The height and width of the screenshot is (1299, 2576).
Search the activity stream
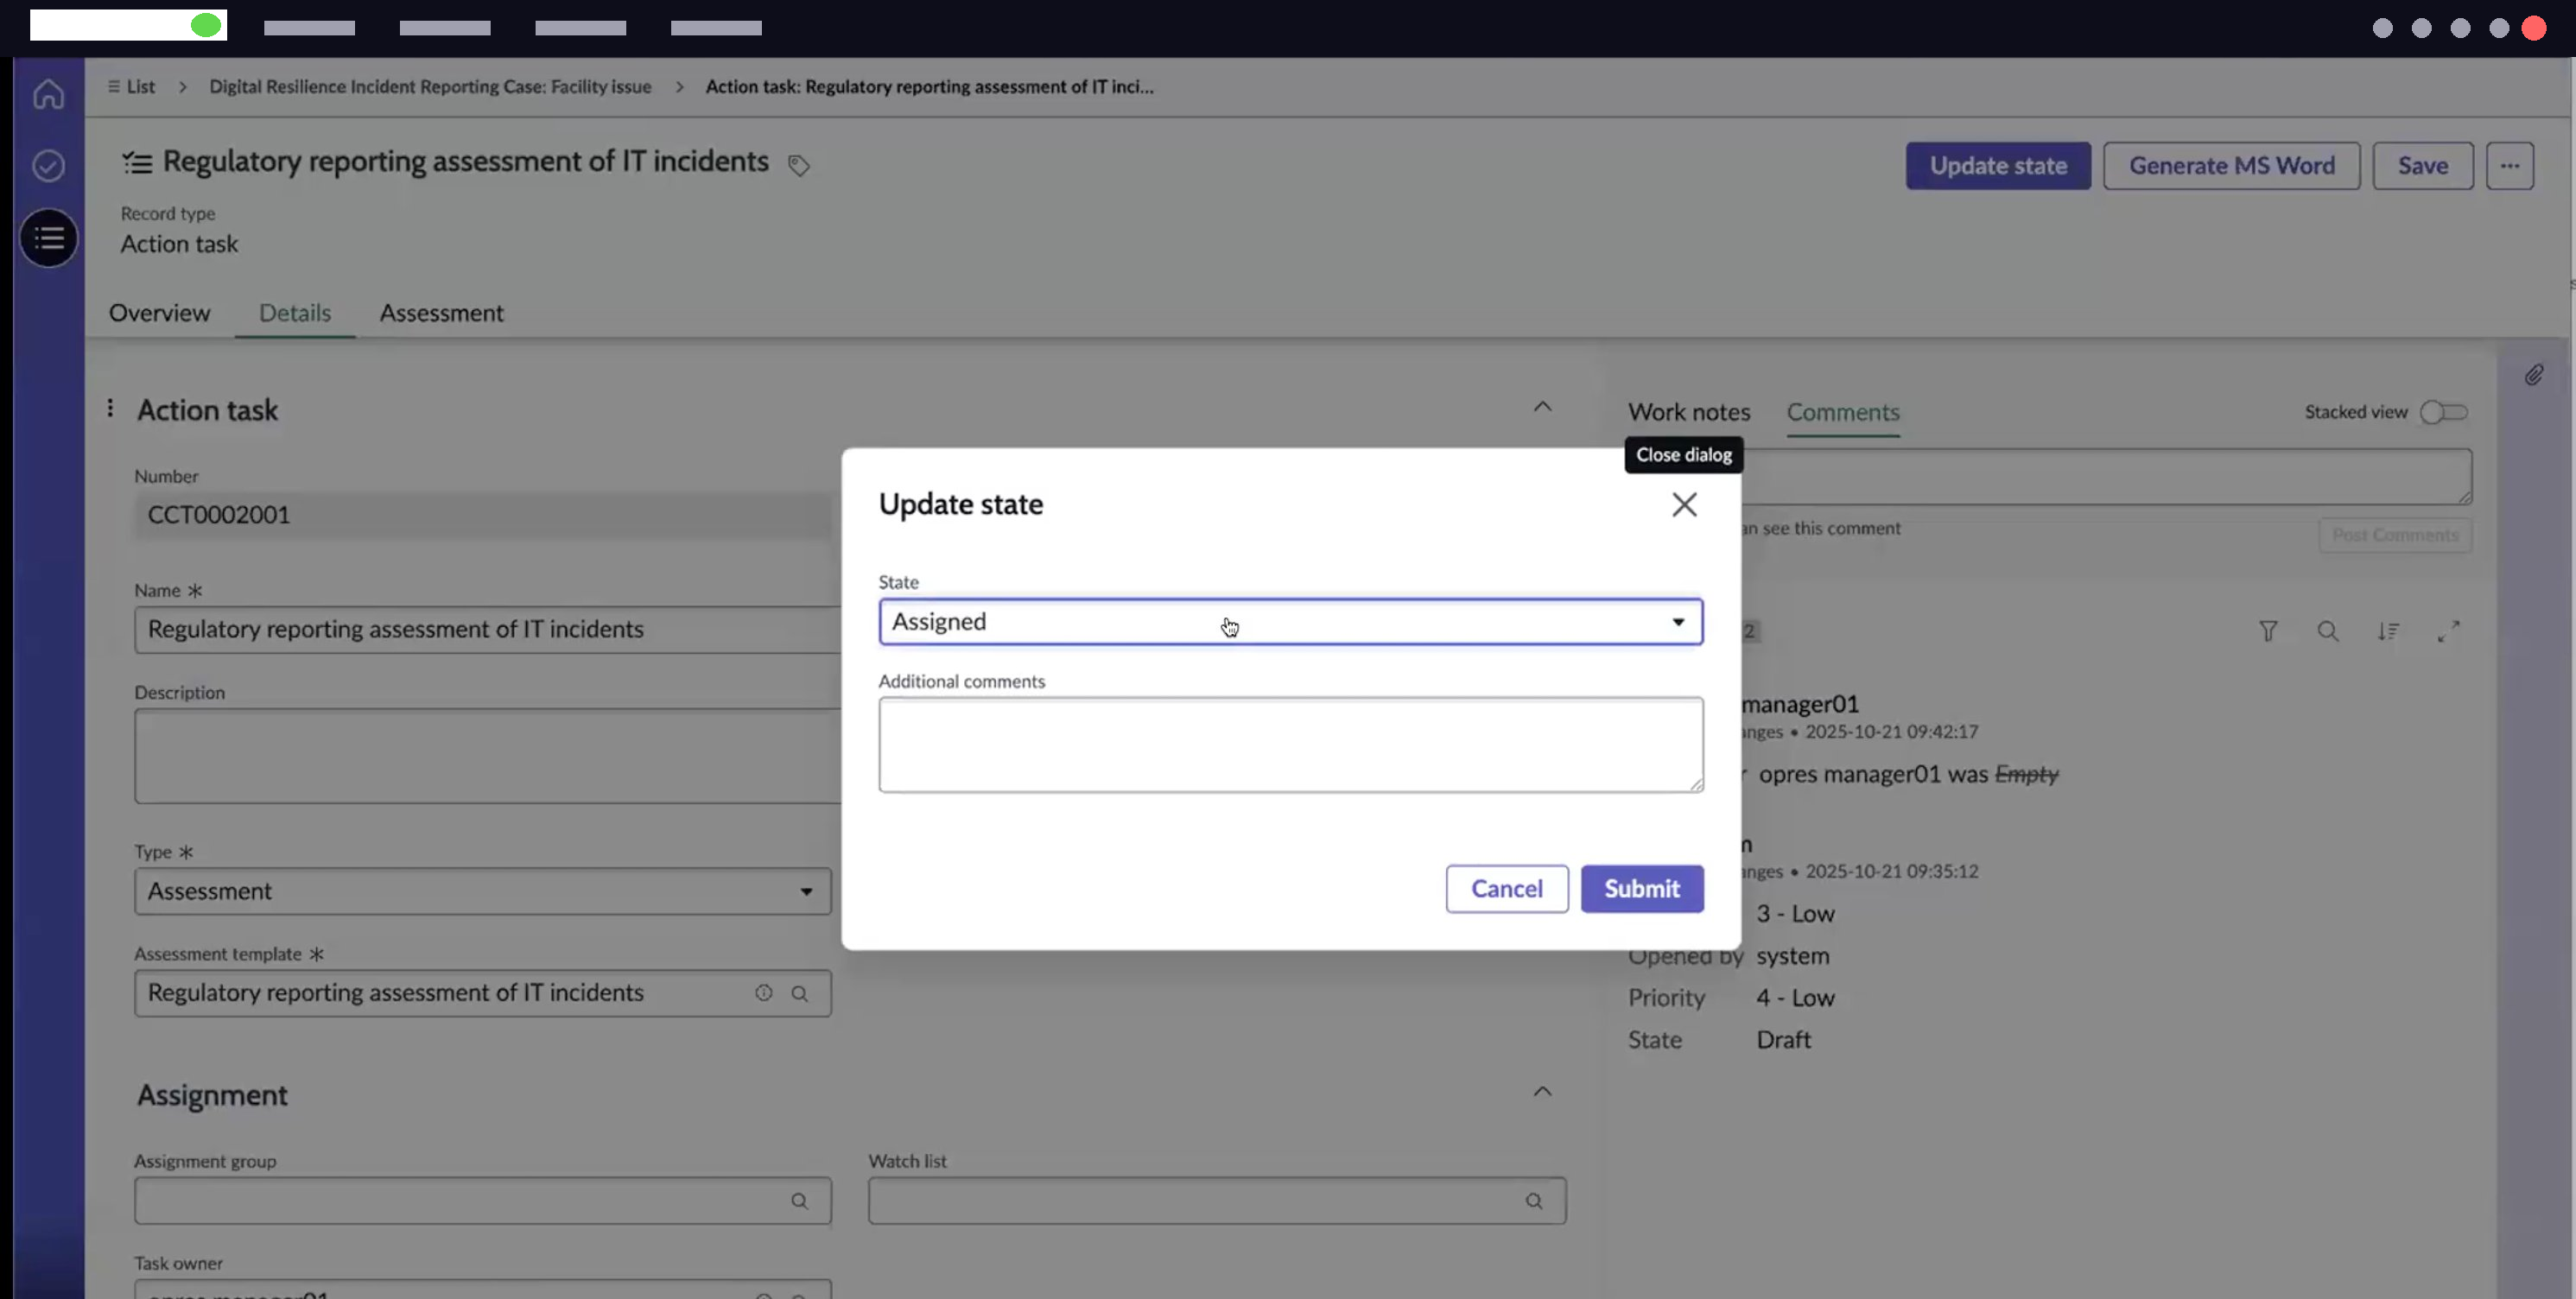[x=2327, y=631]
